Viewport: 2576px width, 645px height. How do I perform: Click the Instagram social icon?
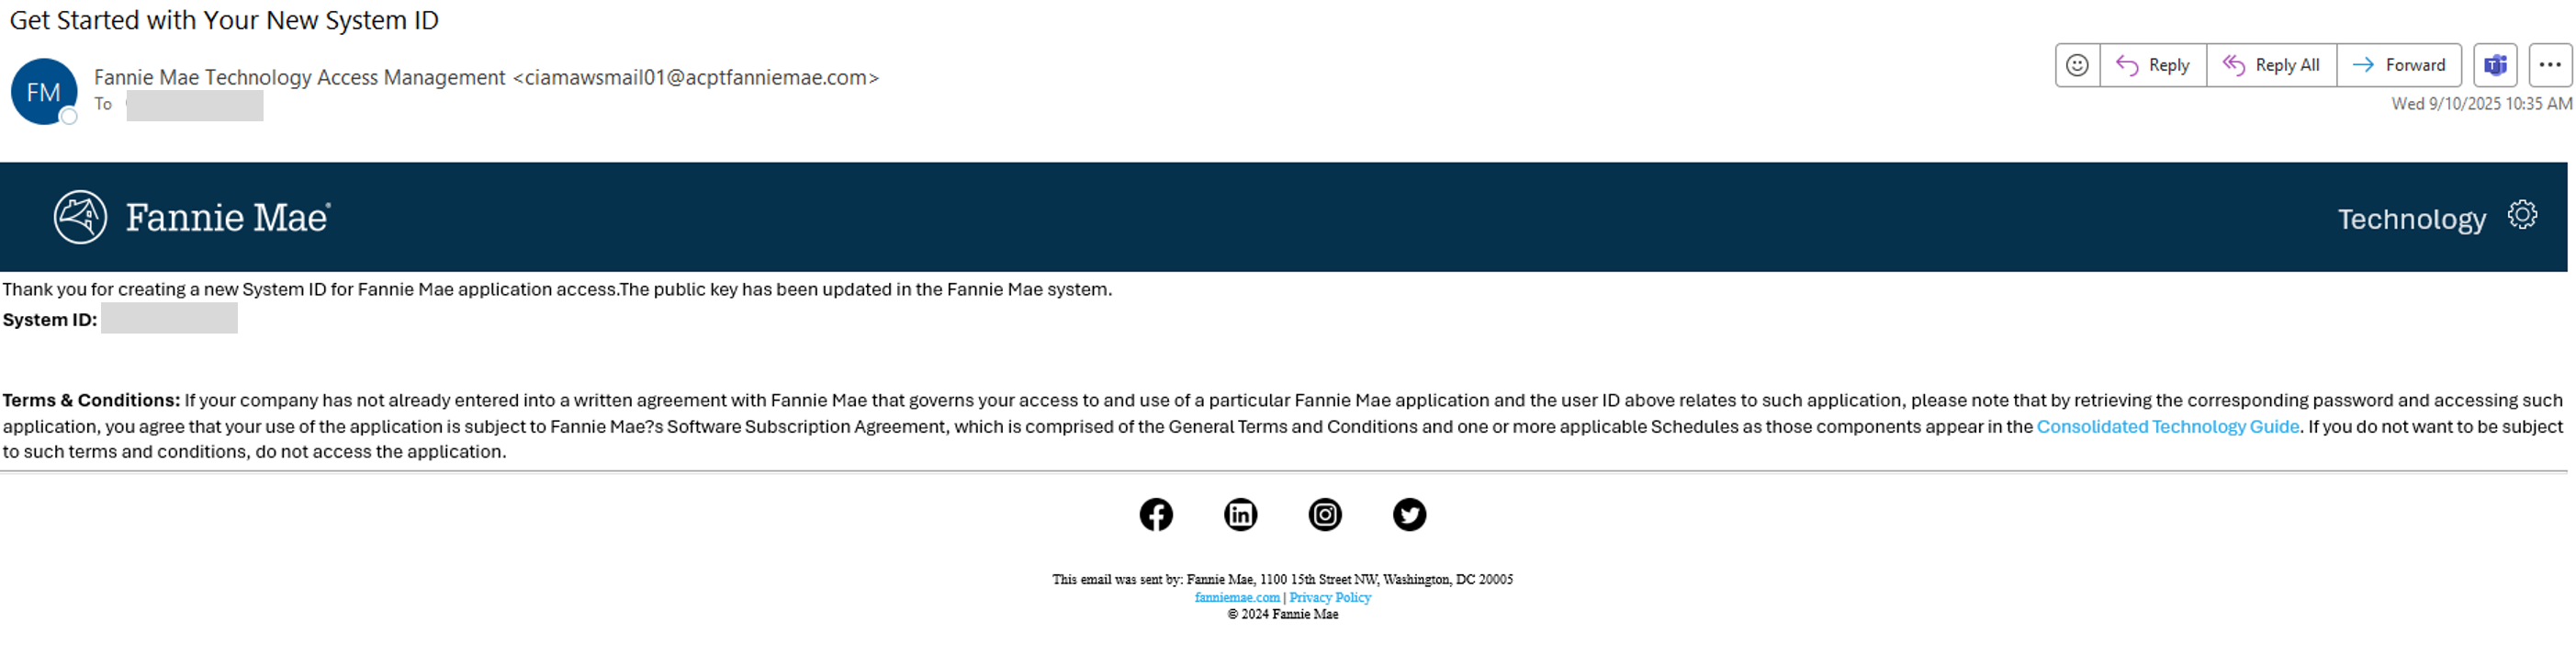coord(1325,515)
